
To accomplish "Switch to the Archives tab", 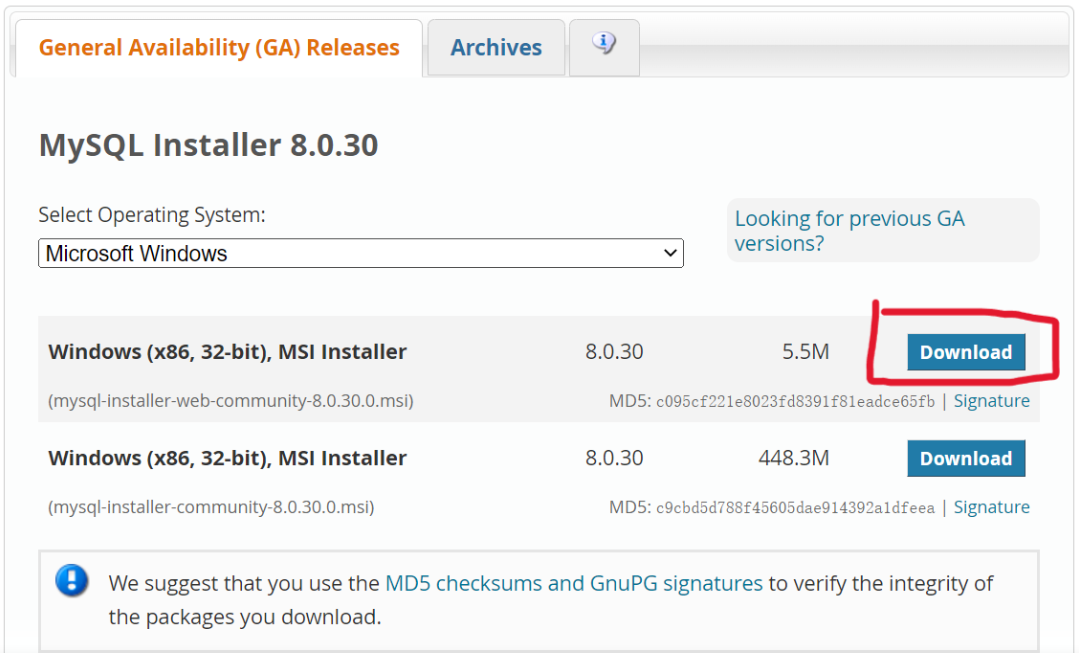I will pyautogui.click(x=496, y=47).
